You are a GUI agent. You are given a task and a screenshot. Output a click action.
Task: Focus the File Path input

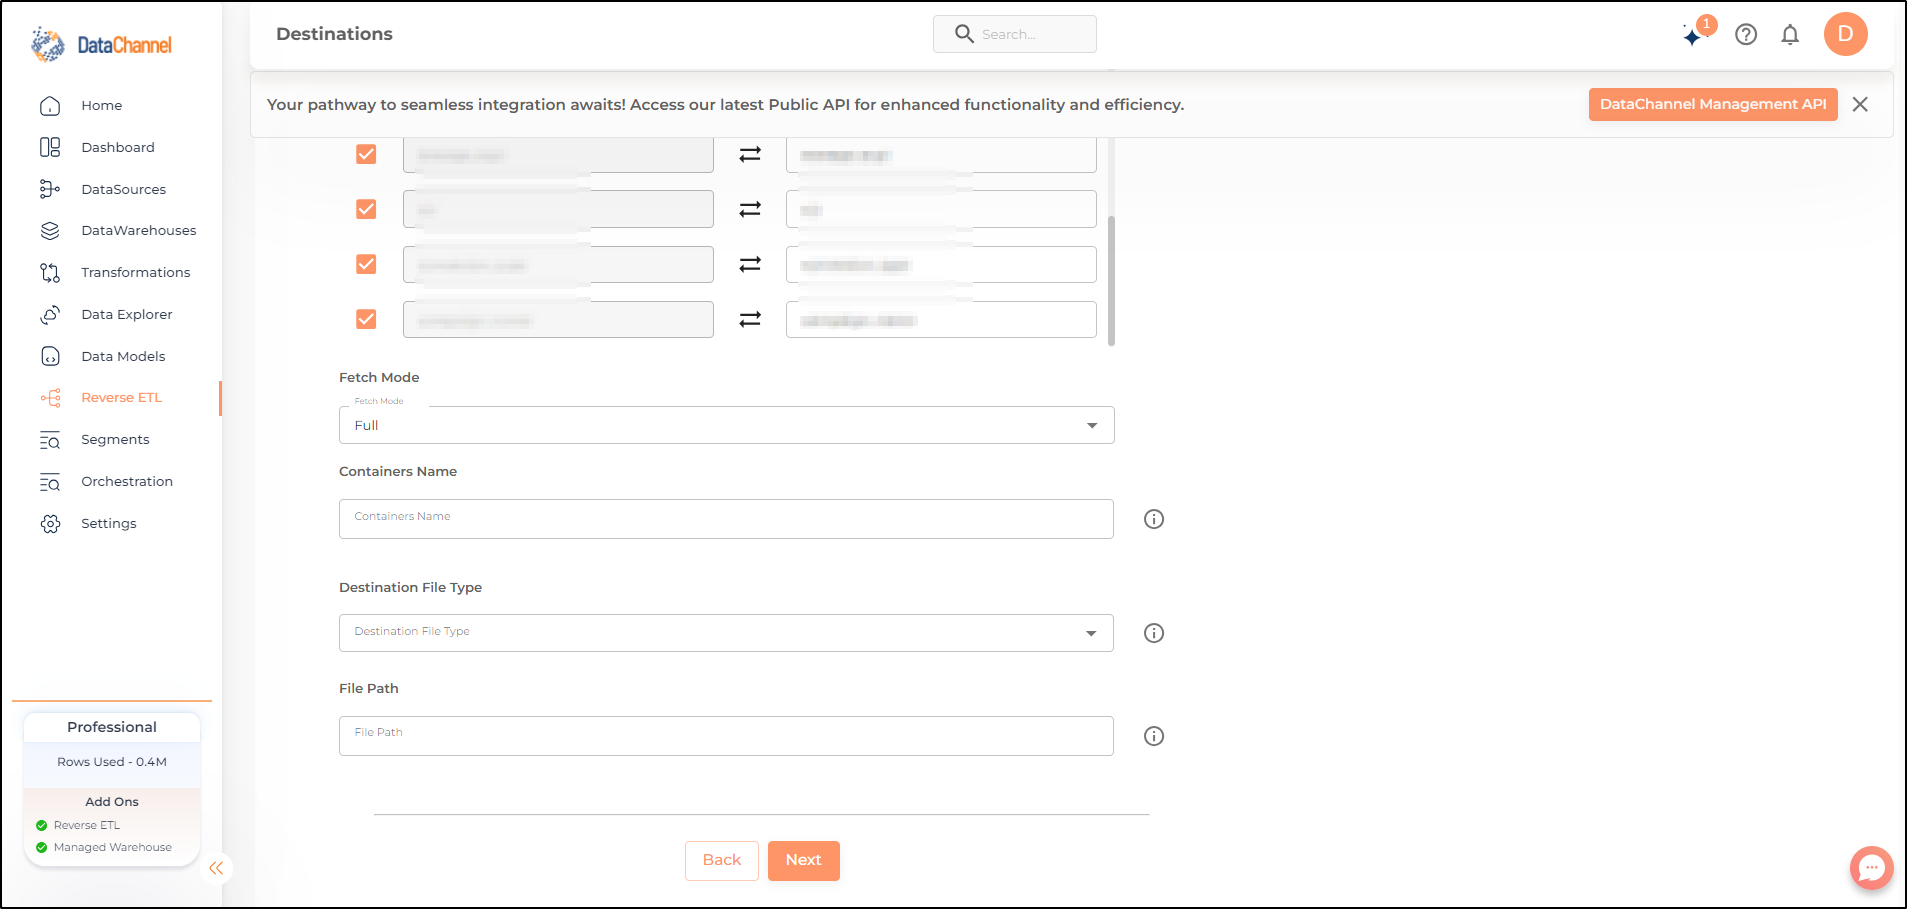726,736
